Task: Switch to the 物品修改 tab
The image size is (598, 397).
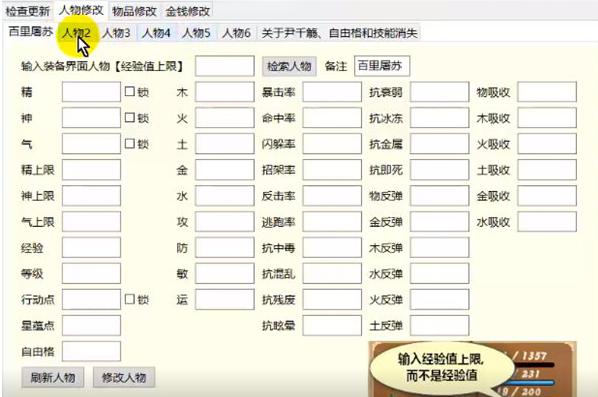Action: [134, 11]
